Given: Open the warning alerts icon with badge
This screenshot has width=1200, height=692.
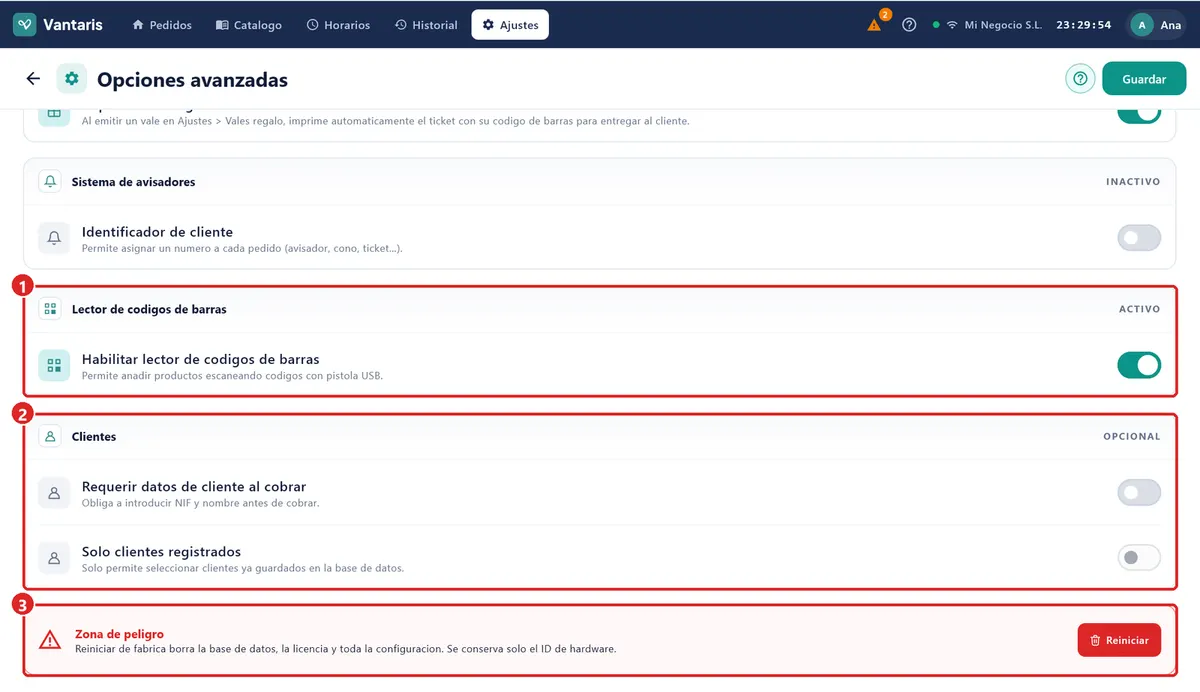Looking at the screenshot, I should tap(875, 25).
